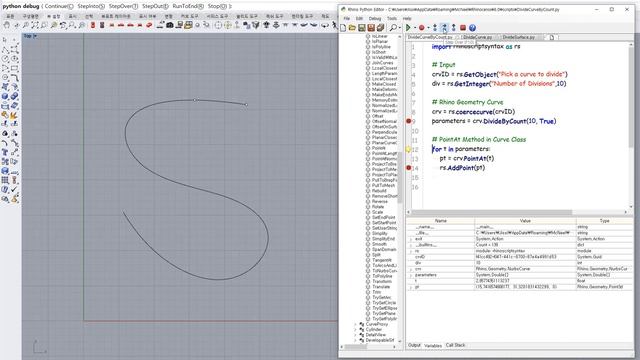The image size is (640, 360).
Task: Click the Step Out debugger icon
Action: coord(453,28)
